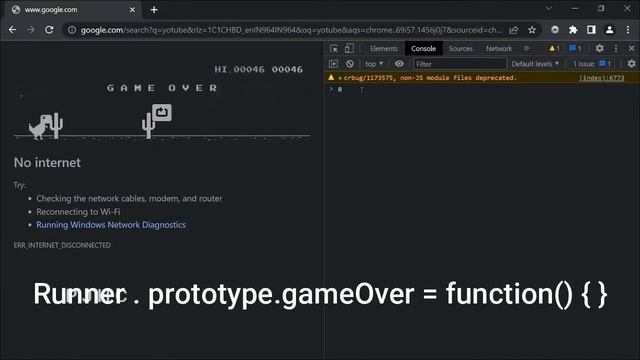Switch to the Elements tab
This screenshot has width=640, height=360.
(x=384, y=49)
